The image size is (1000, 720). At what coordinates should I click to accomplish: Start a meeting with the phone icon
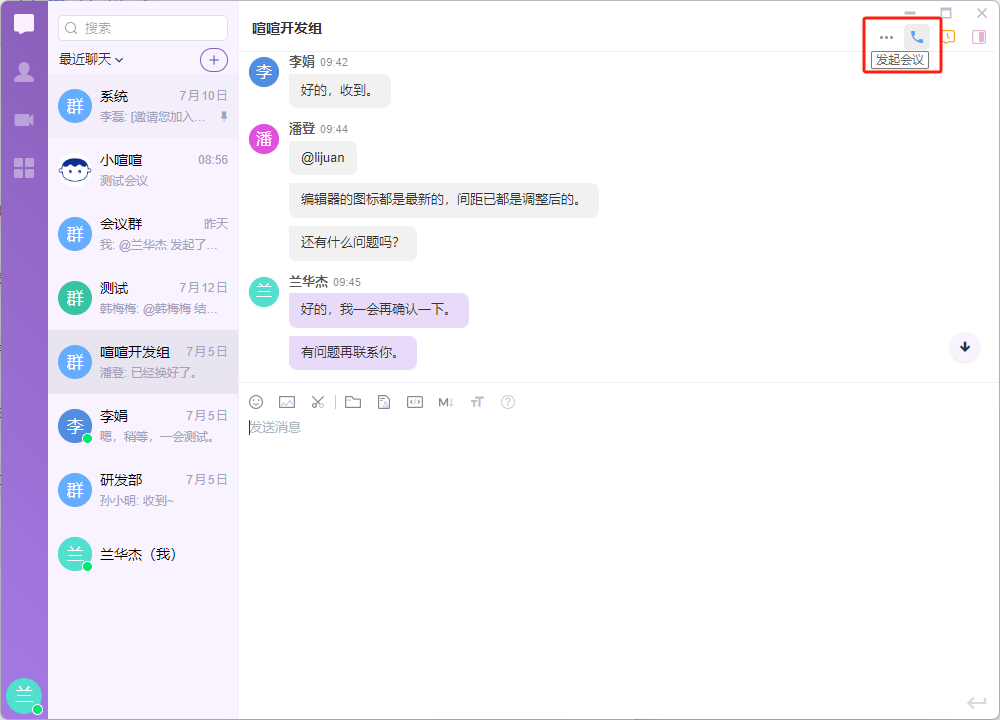[917, 37]
